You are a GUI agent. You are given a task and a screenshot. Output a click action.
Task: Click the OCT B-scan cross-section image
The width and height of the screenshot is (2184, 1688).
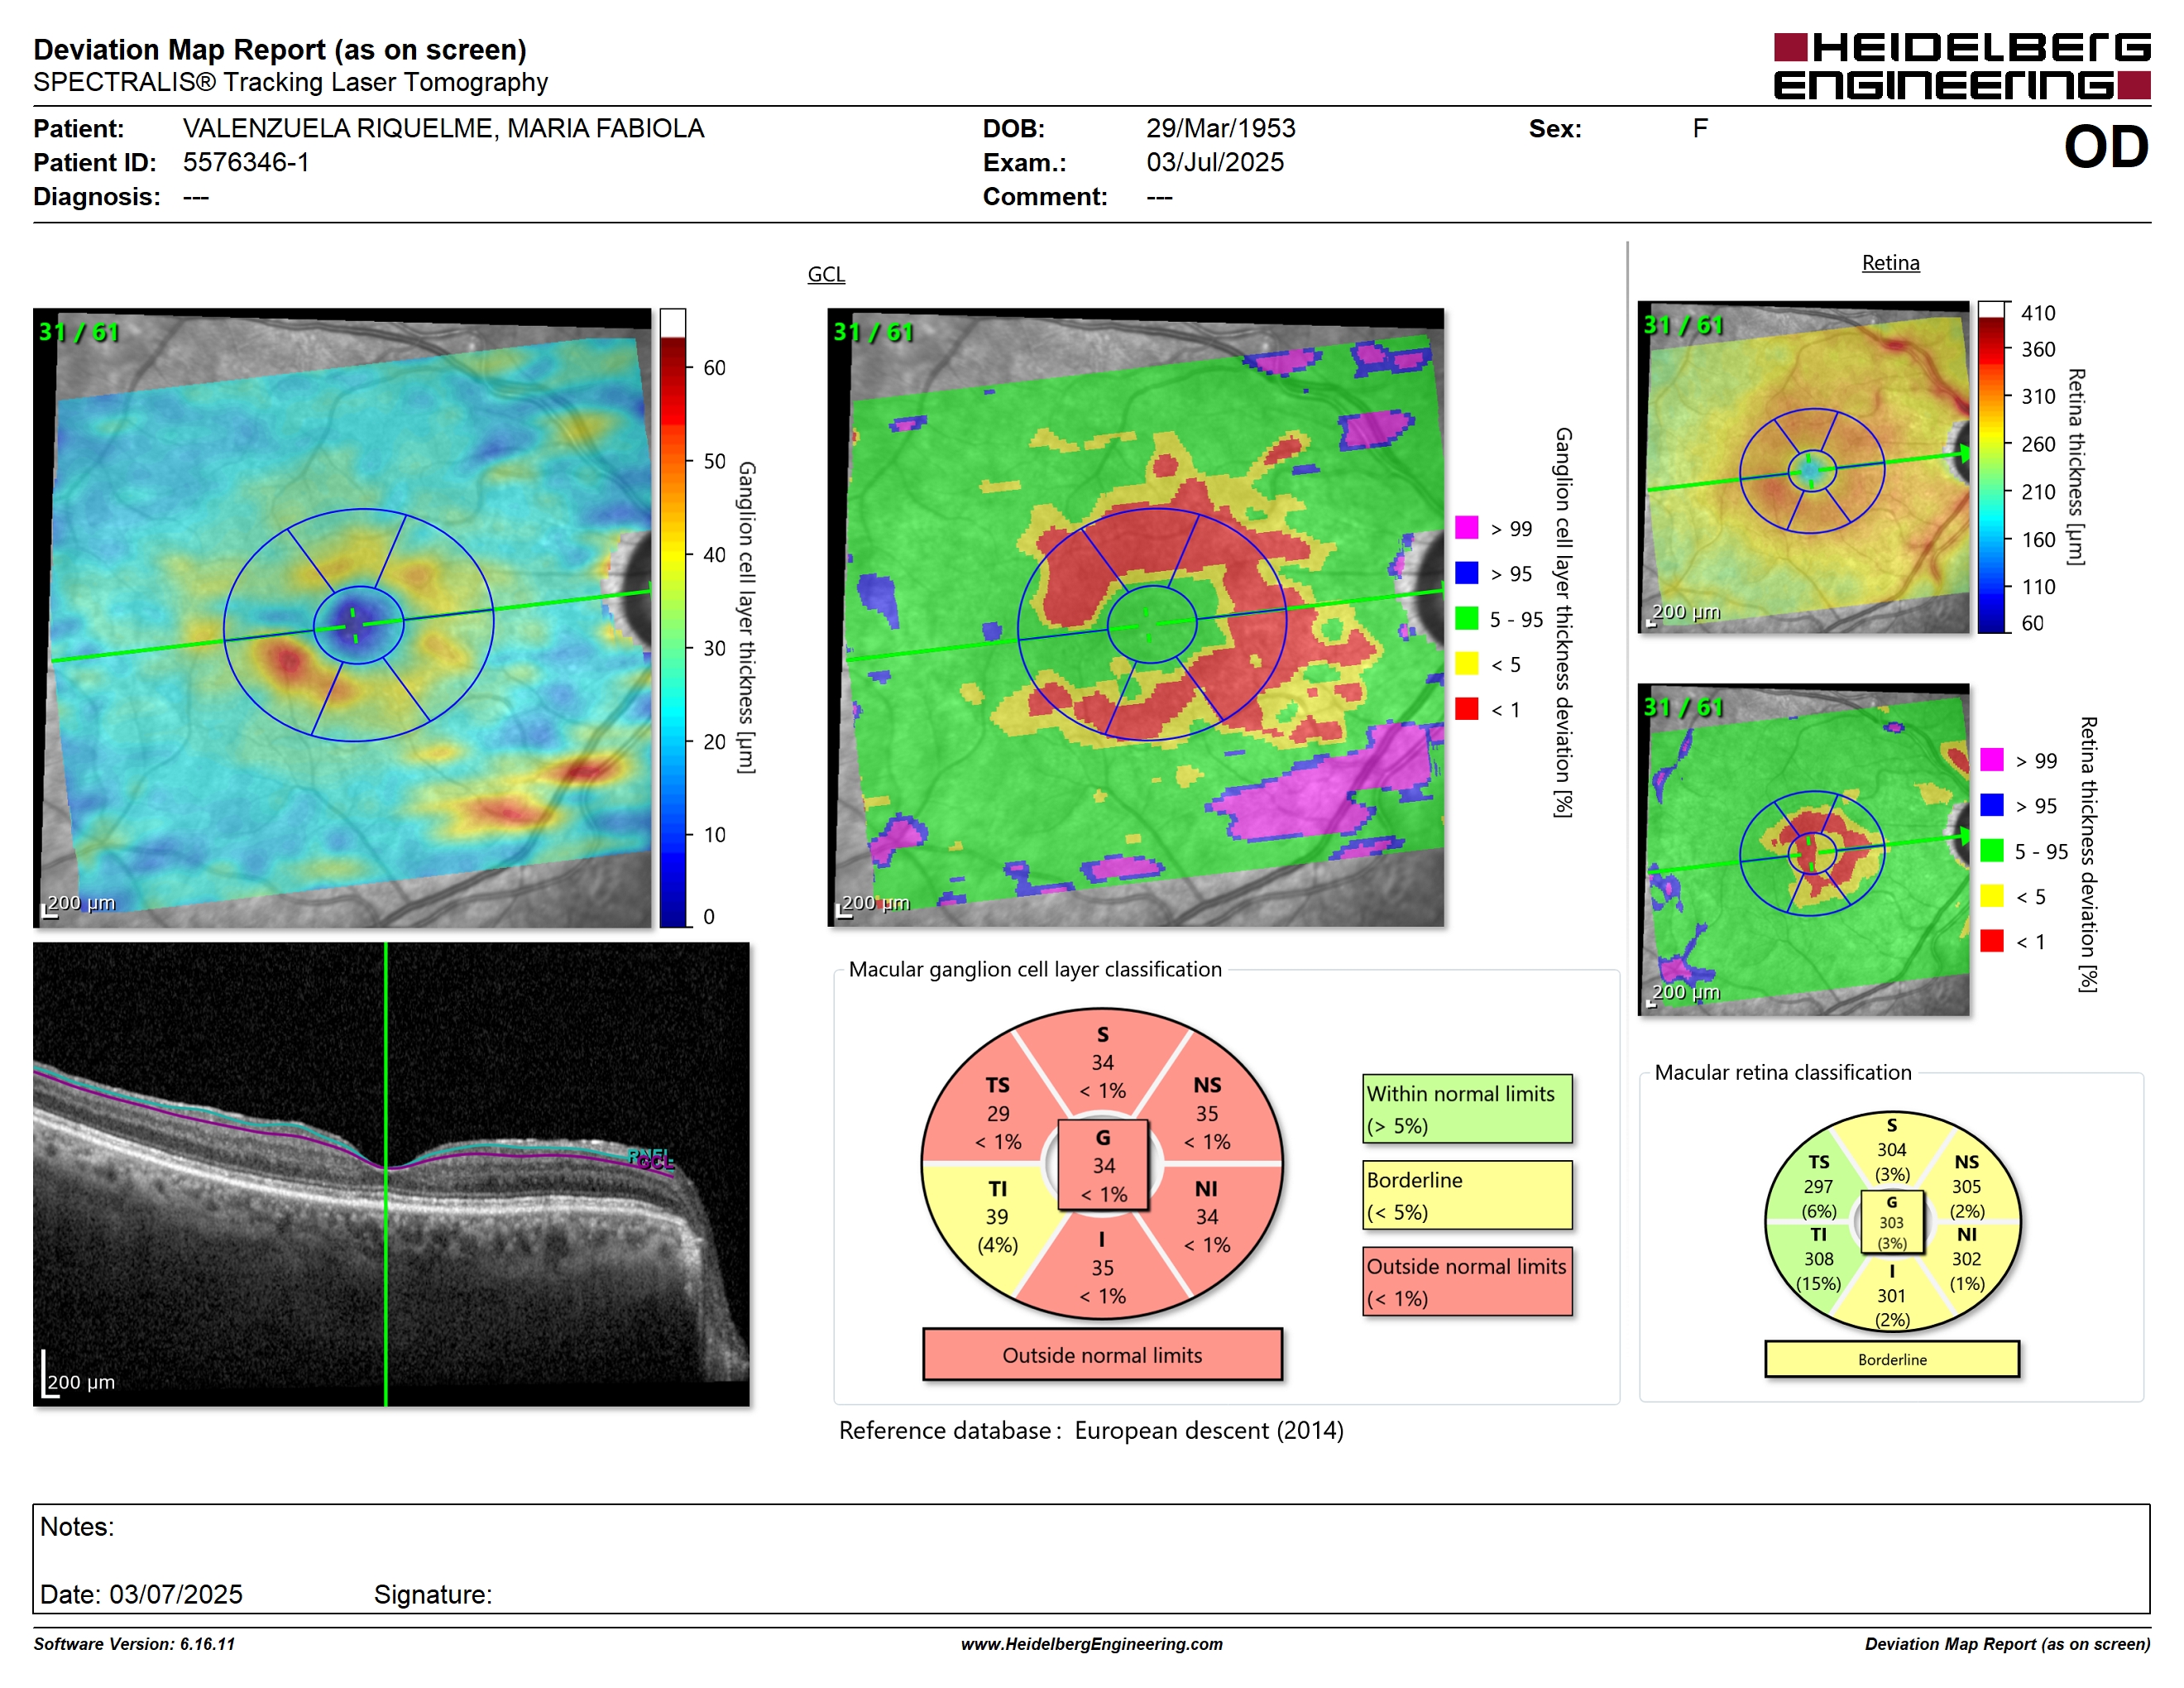coord(391,1174)
